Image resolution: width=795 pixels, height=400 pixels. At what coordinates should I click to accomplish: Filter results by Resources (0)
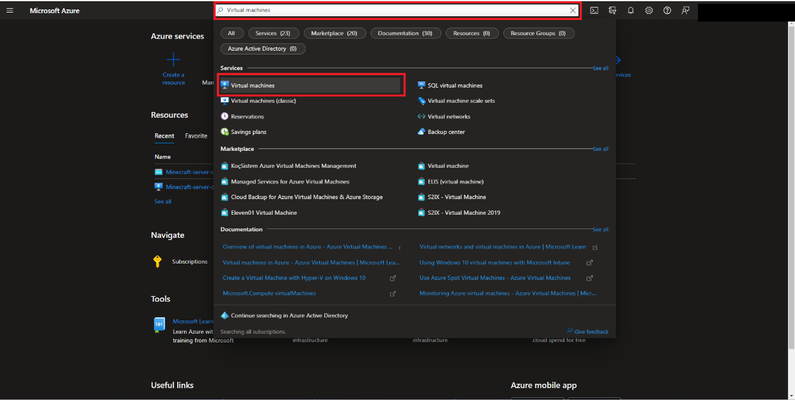(472, 33)
